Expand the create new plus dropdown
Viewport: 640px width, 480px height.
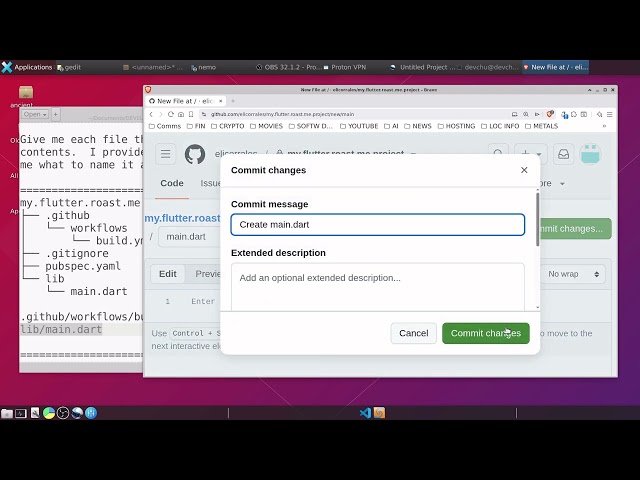point(531,153)
